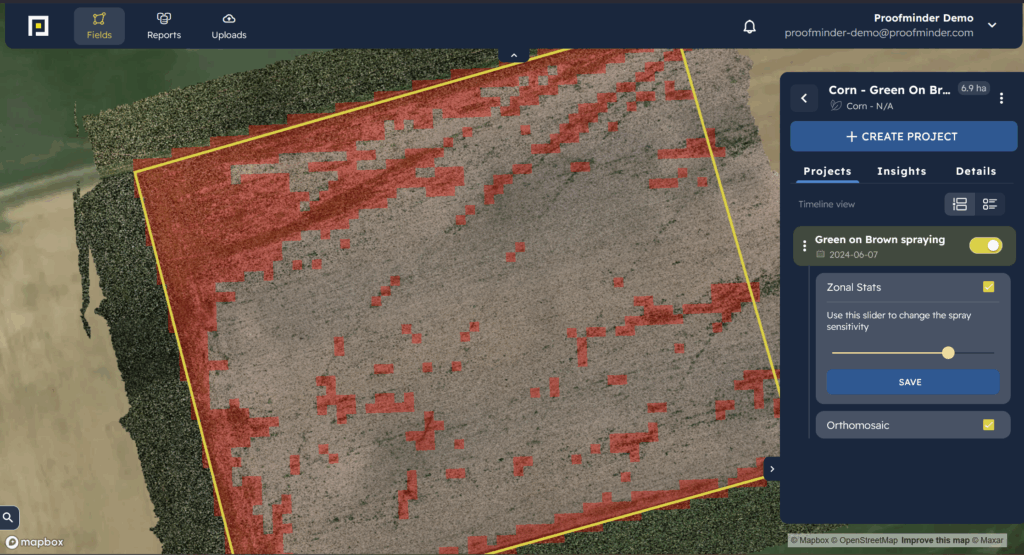The height and width of the screenshot is (555, 1024).
Task: Collapse the top navigation bar chevron
Action: coord(514,56)
